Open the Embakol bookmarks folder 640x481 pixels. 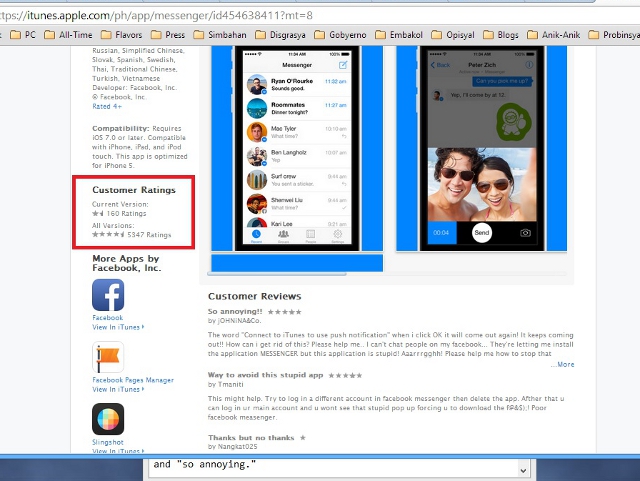click(399, 35)
